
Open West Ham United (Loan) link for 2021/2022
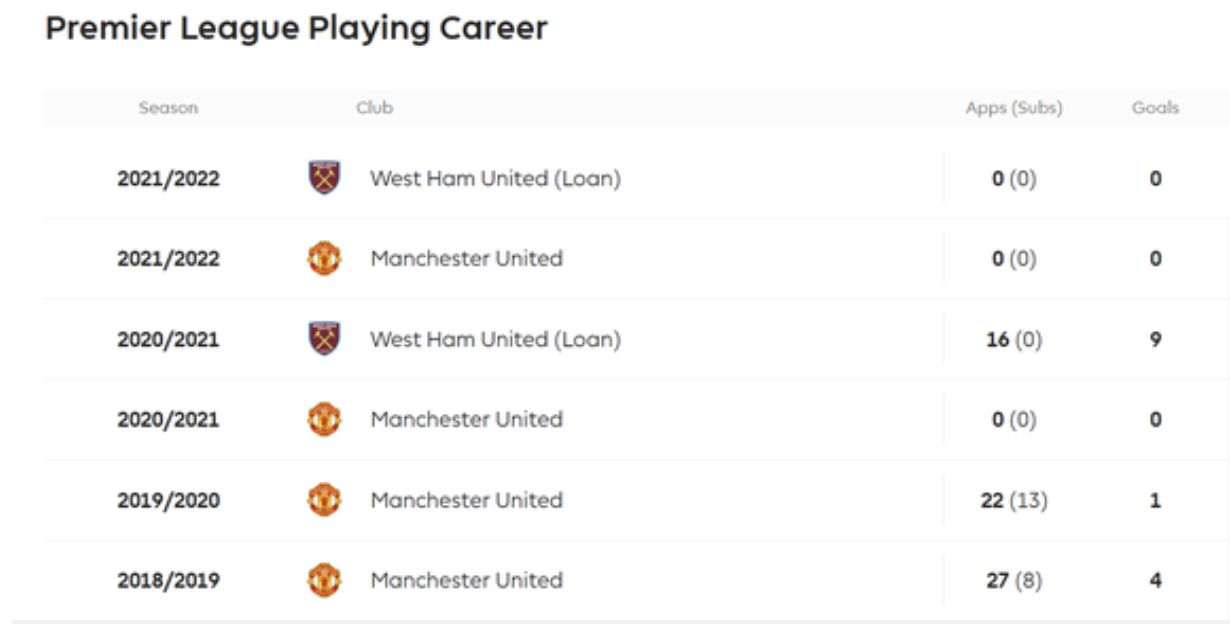pyautogui.click(x=495, y=179)
